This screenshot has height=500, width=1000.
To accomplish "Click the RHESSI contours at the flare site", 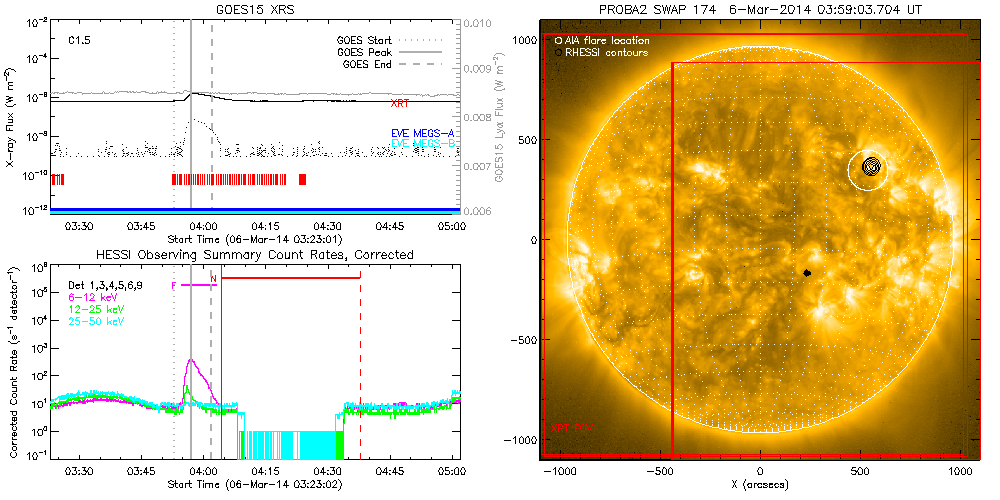I will (871, 167).
